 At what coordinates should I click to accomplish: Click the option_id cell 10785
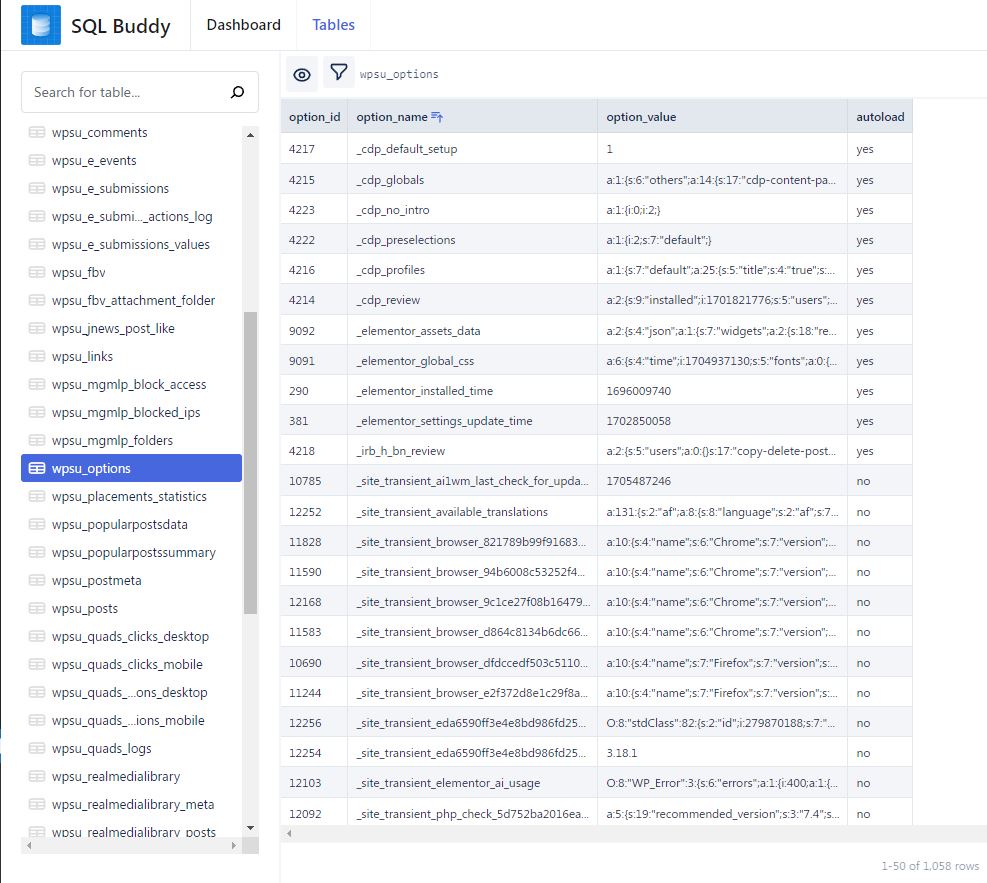(314, 481)
